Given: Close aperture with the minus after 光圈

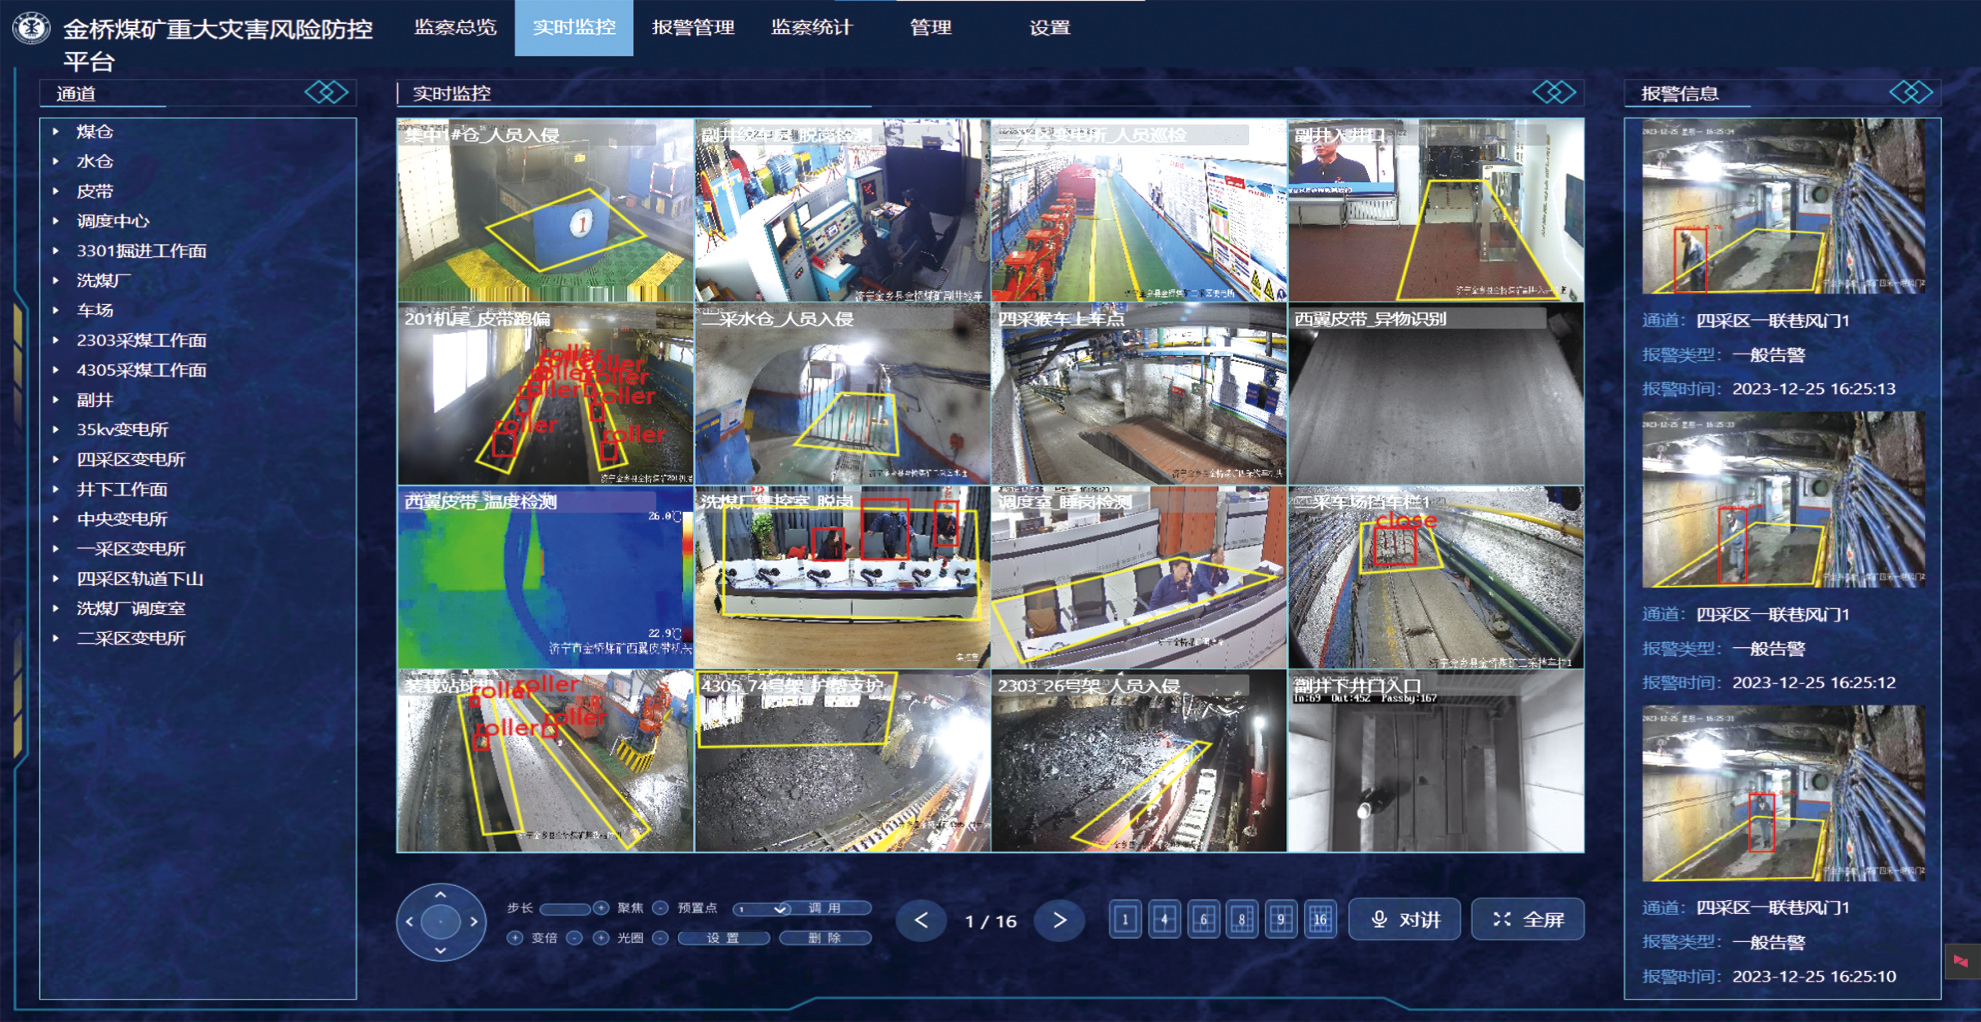Looking at the screenshot, I should point(660,938).
